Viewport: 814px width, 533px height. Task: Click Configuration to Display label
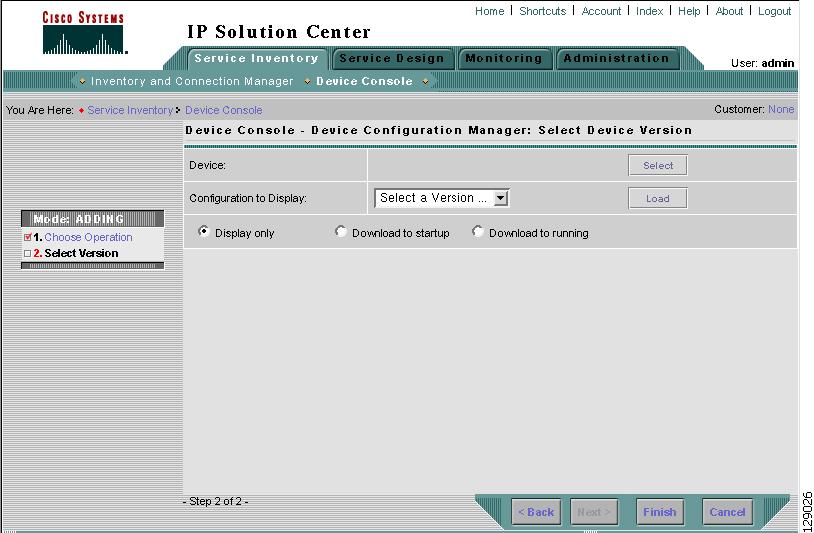(x=248, y=198)
